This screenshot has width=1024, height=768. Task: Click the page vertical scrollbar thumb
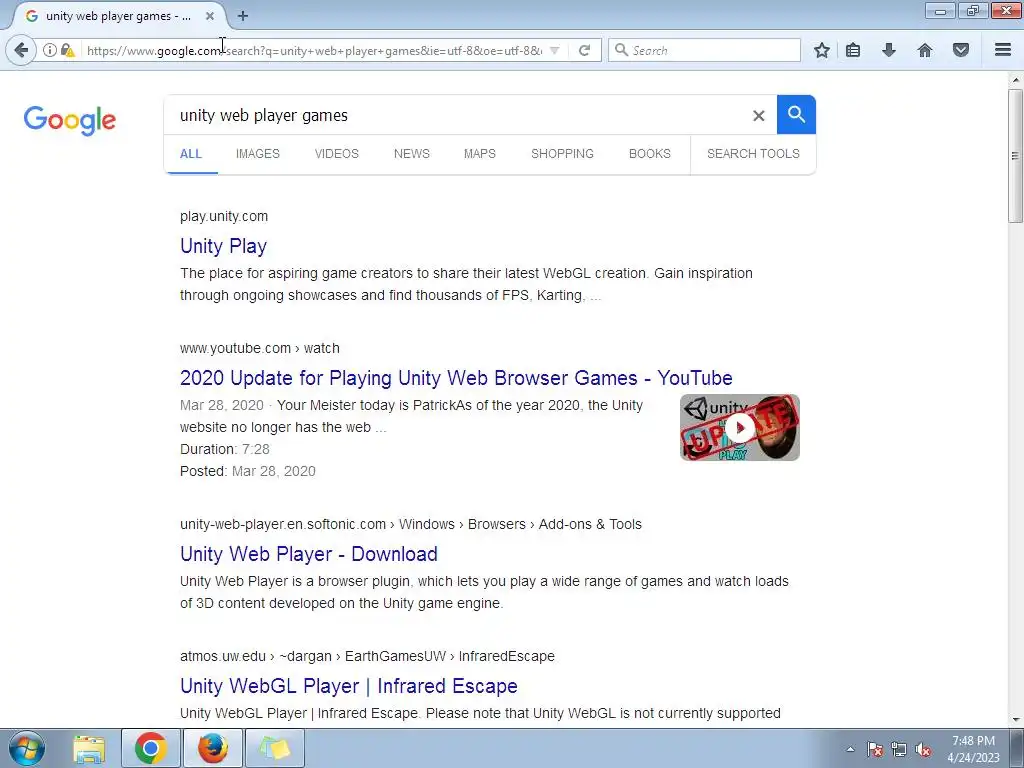tap(1015, 155)
